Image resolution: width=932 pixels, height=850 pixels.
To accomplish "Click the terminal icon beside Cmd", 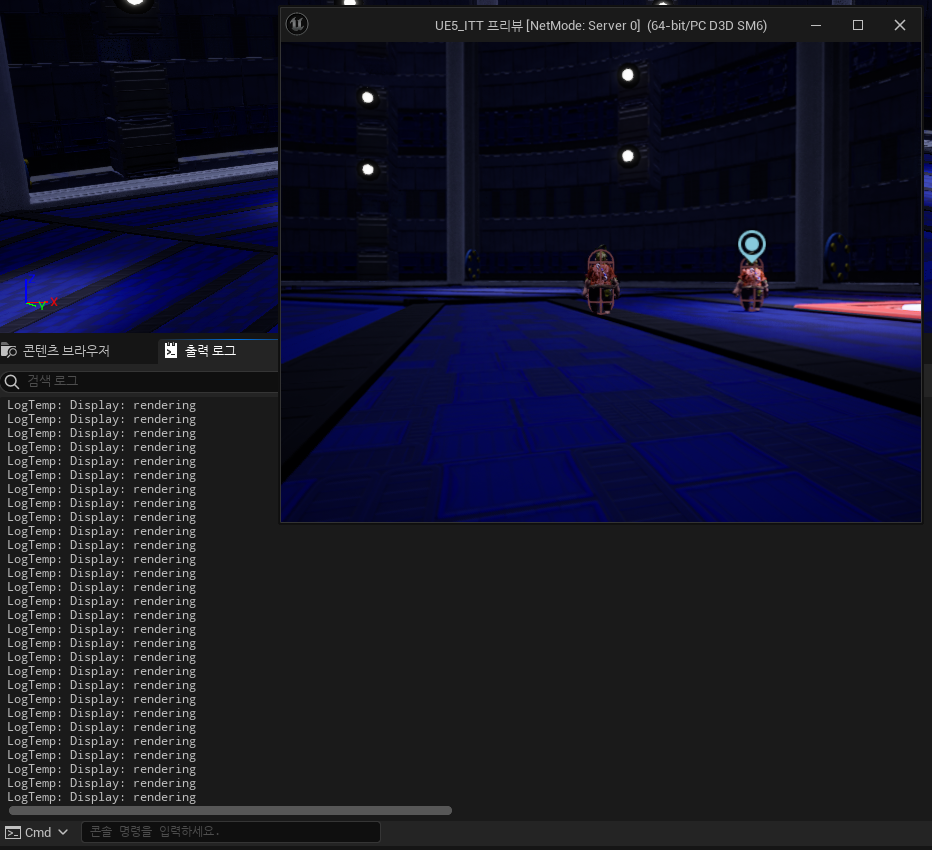I will [12, 832].
